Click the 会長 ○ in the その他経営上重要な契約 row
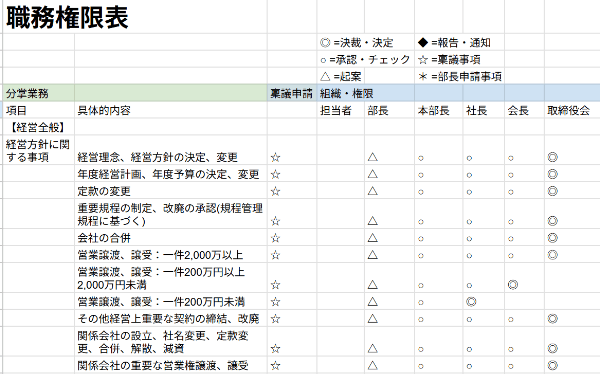The image size is (600, 374). click(510, 319)
